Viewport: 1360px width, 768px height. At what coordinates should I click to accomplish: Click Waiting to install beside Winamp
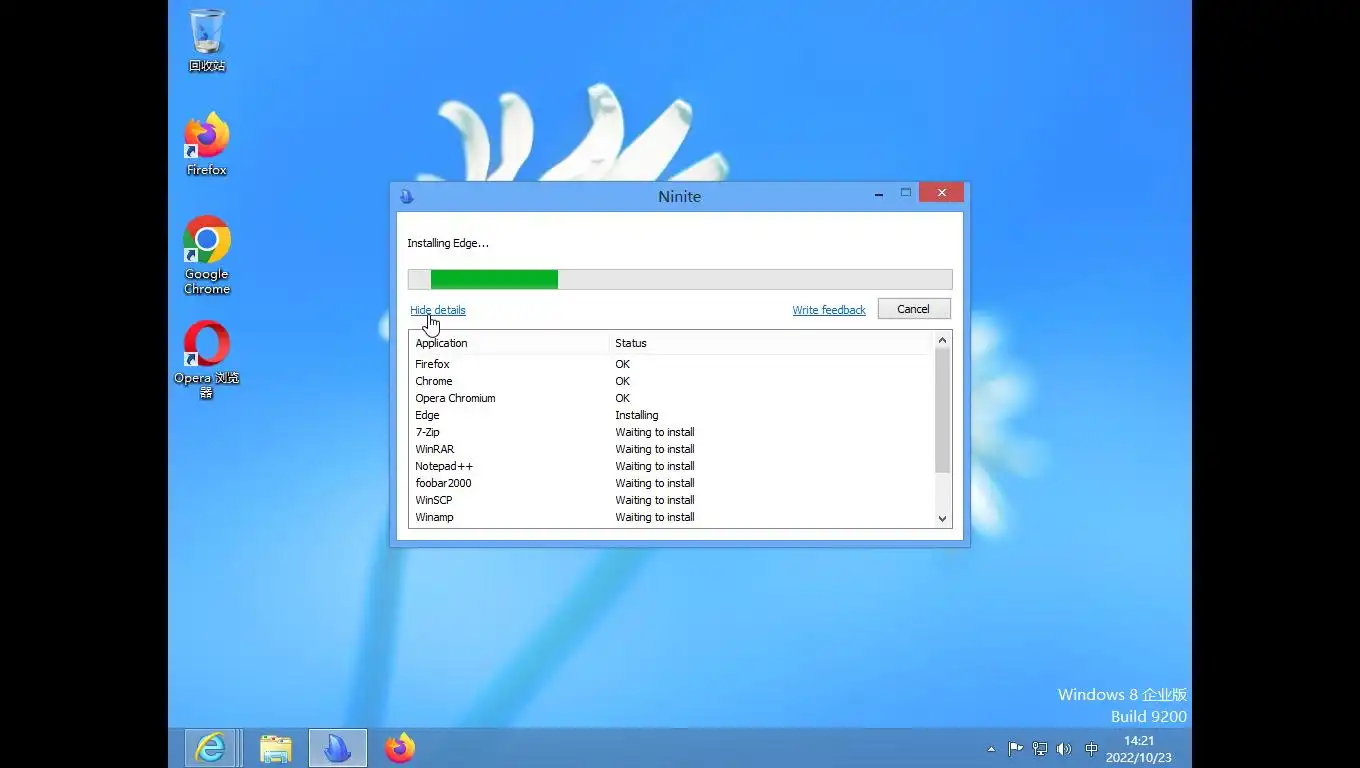coord(655,517)
